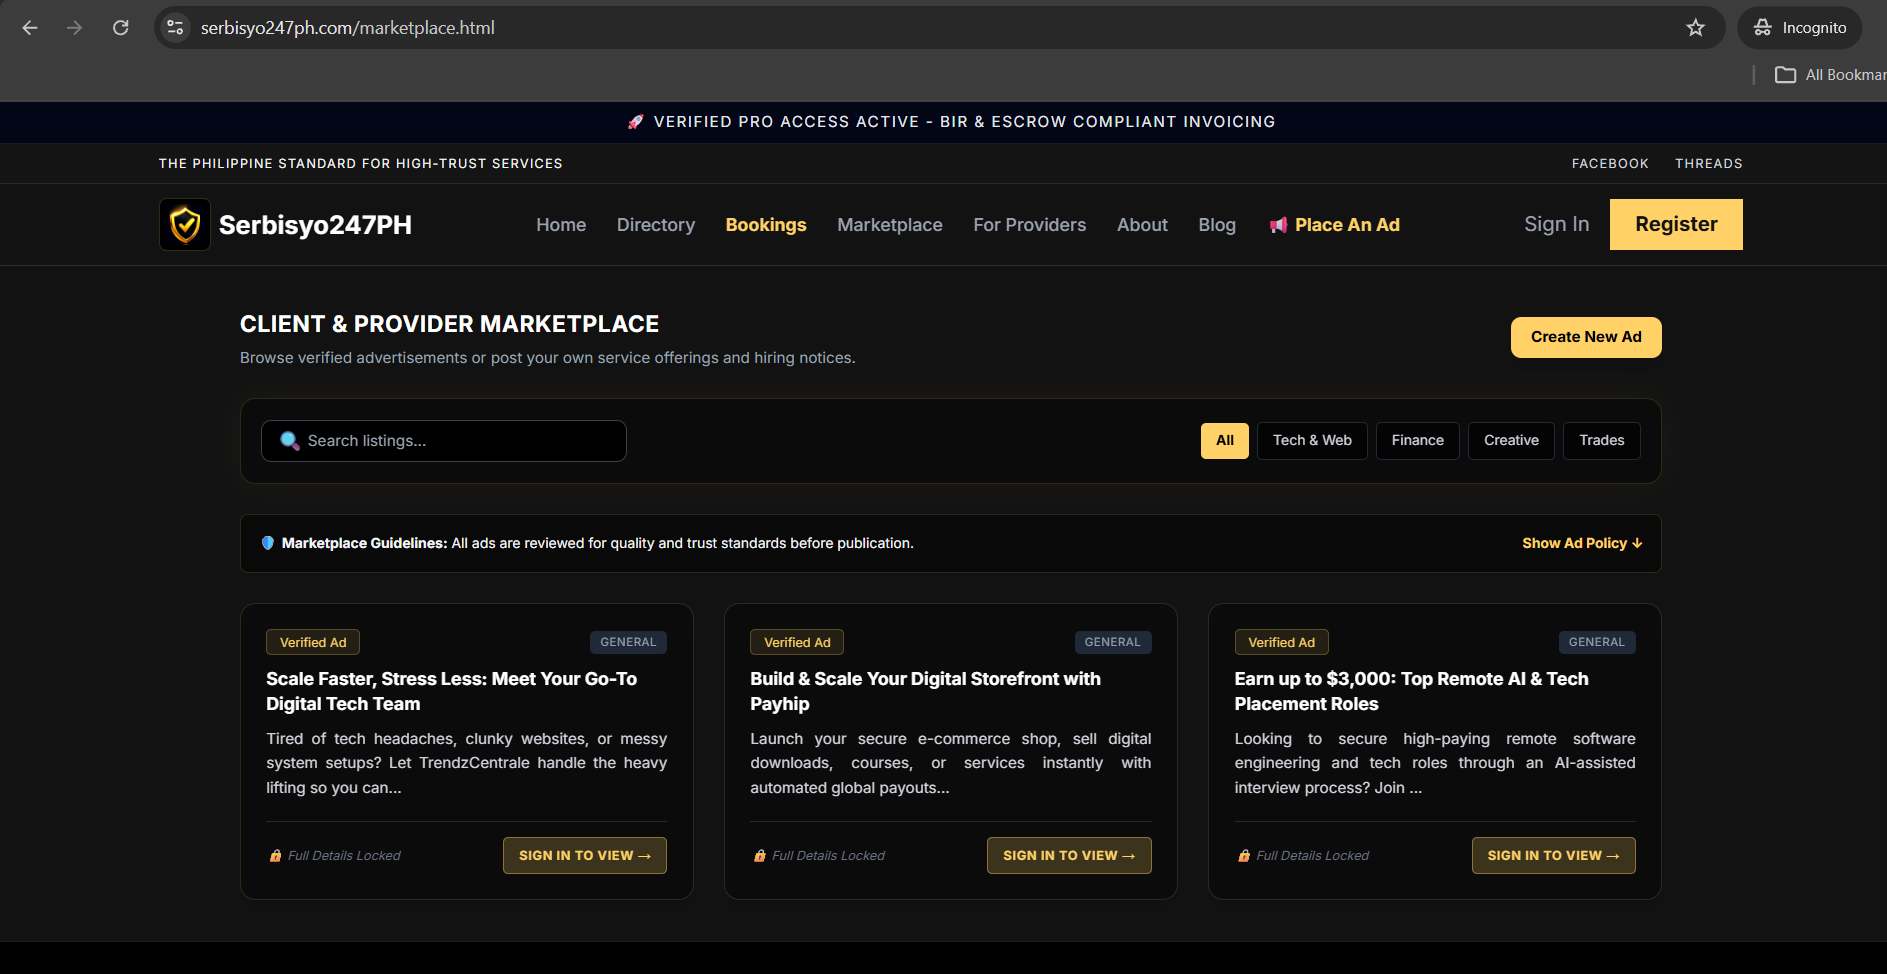Expand Show Ad Policy section
The image size is (1887, 974).
click(x=1582, y=543)
